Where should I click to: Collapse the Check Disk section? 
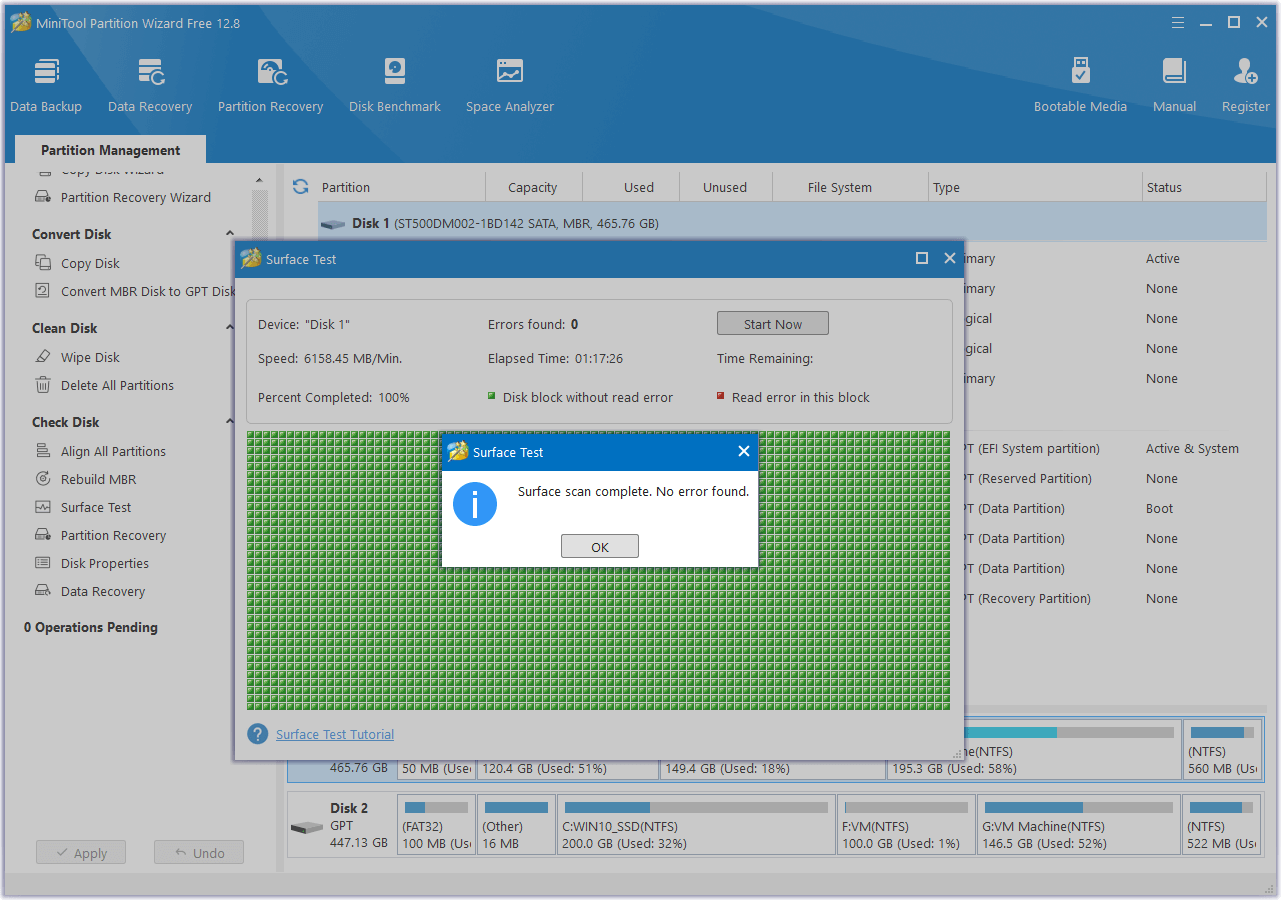coord(230,423)
